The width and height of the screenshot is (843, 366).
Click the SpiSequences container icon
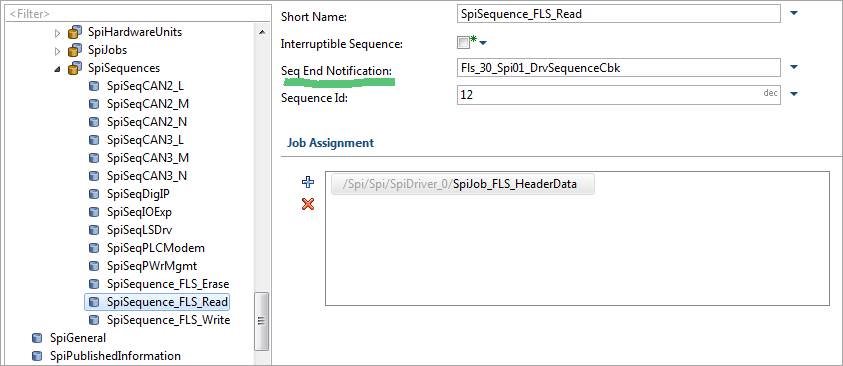(x=75, y=69)
